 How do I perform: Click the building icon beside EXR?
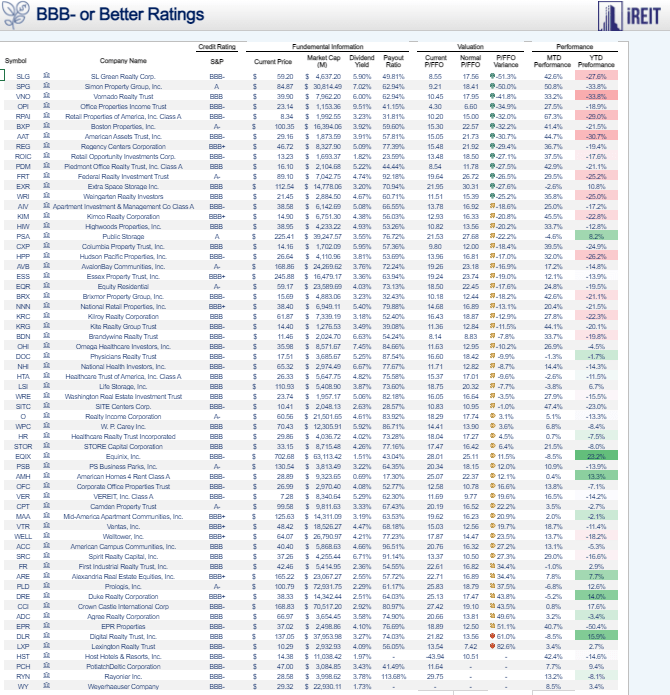47,186
